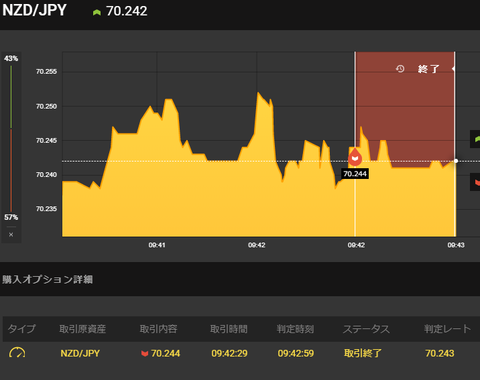Click the 70.244 entry price label
The width and height of the screenshot is (480, 380).
click(x=355, y=174)
